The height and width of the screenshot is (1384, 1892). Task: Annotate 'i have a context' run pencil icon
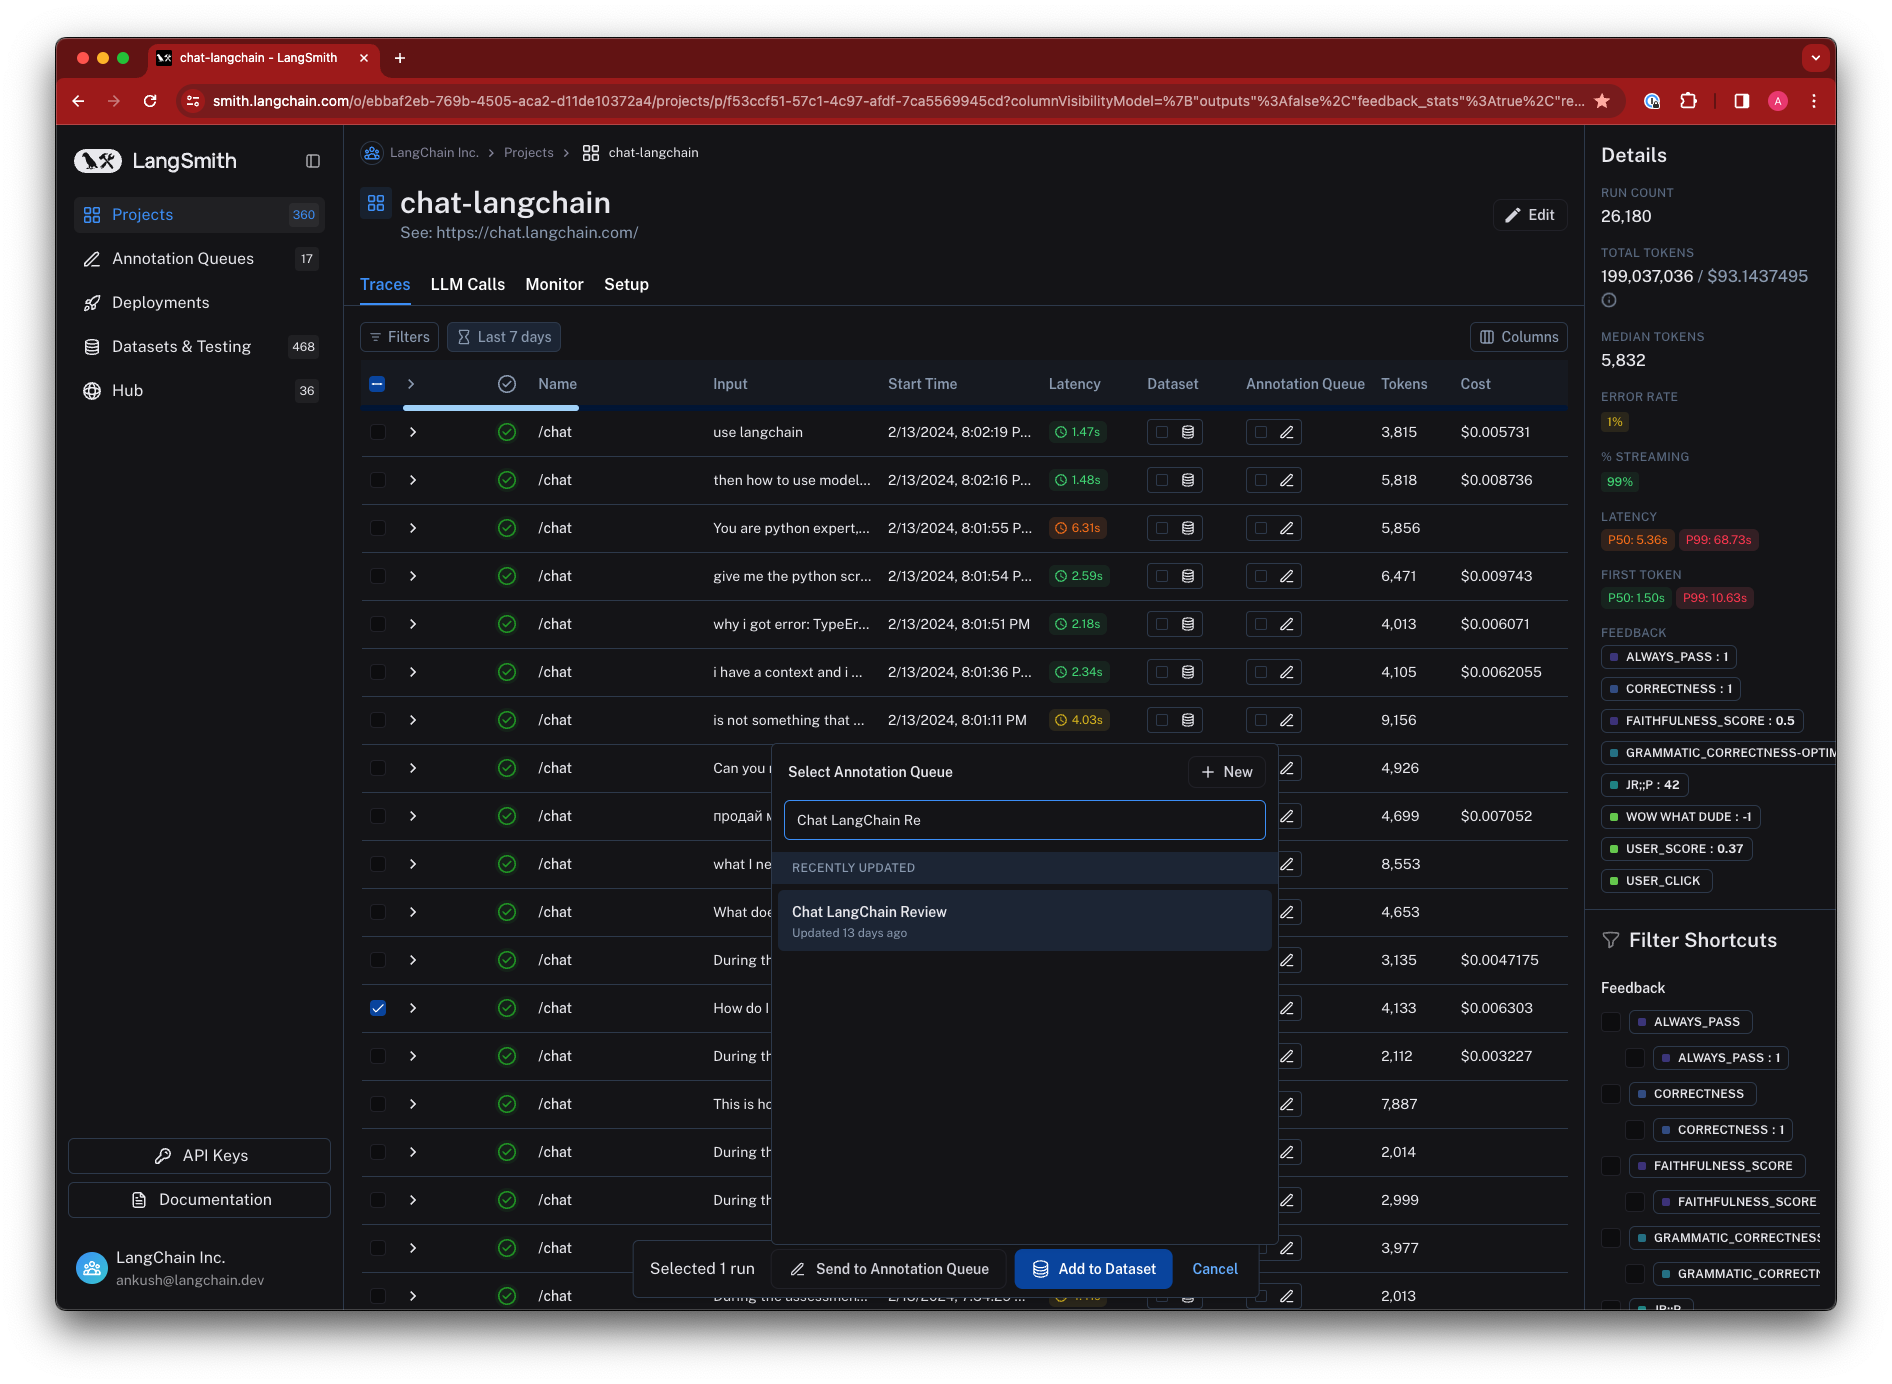tap(1287, 672)
